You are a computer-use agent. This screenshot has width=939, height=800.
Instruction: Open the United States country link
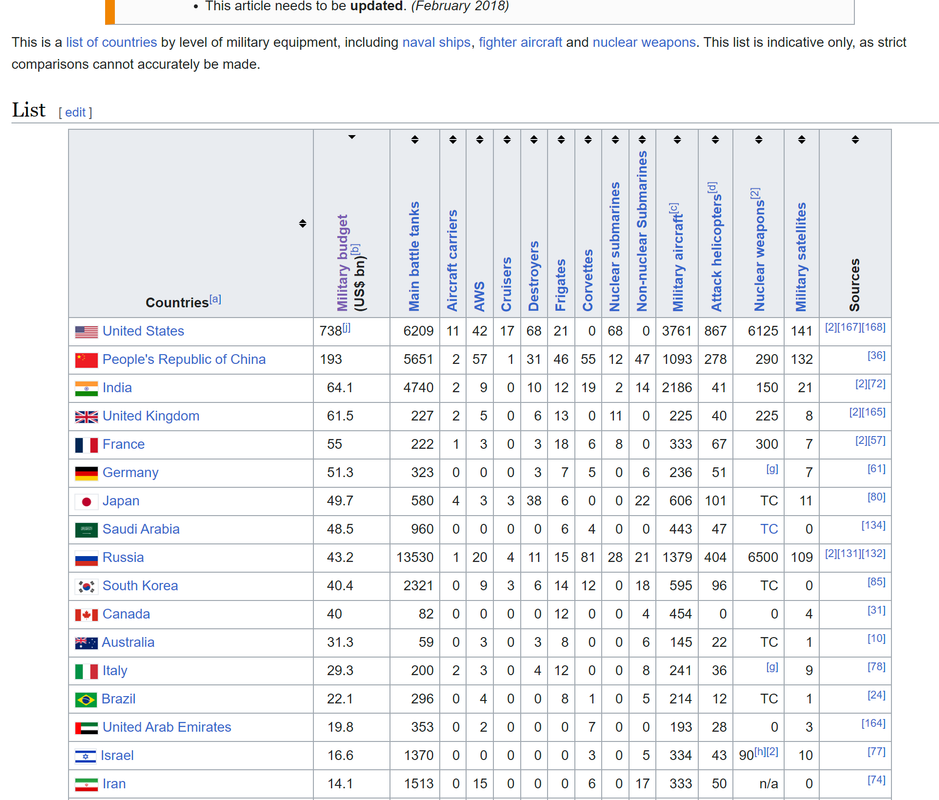[x=143, y=331]
